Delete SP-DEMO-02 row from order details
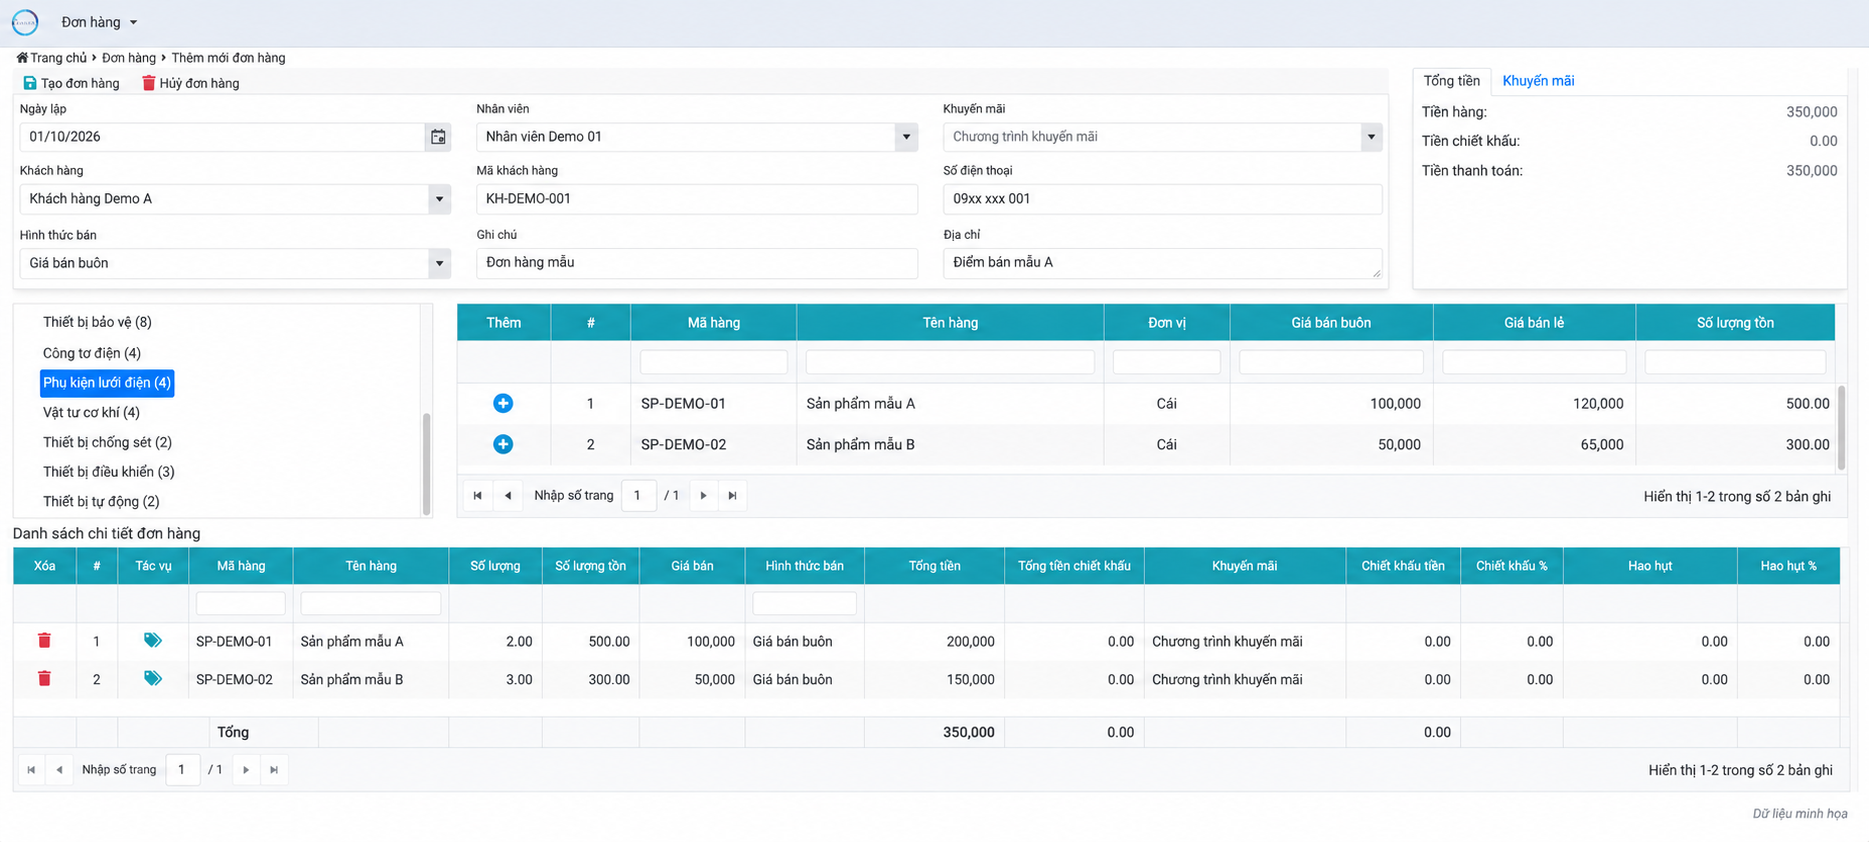This screenshot has width=1869, height=842. (44, 678)
